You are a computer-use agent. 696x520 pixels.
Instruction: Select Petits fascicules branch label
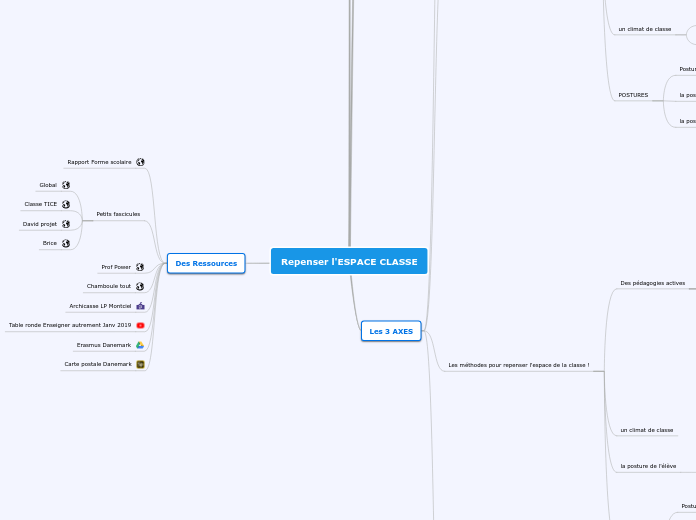pyautogui.click(x=118, y=214)
